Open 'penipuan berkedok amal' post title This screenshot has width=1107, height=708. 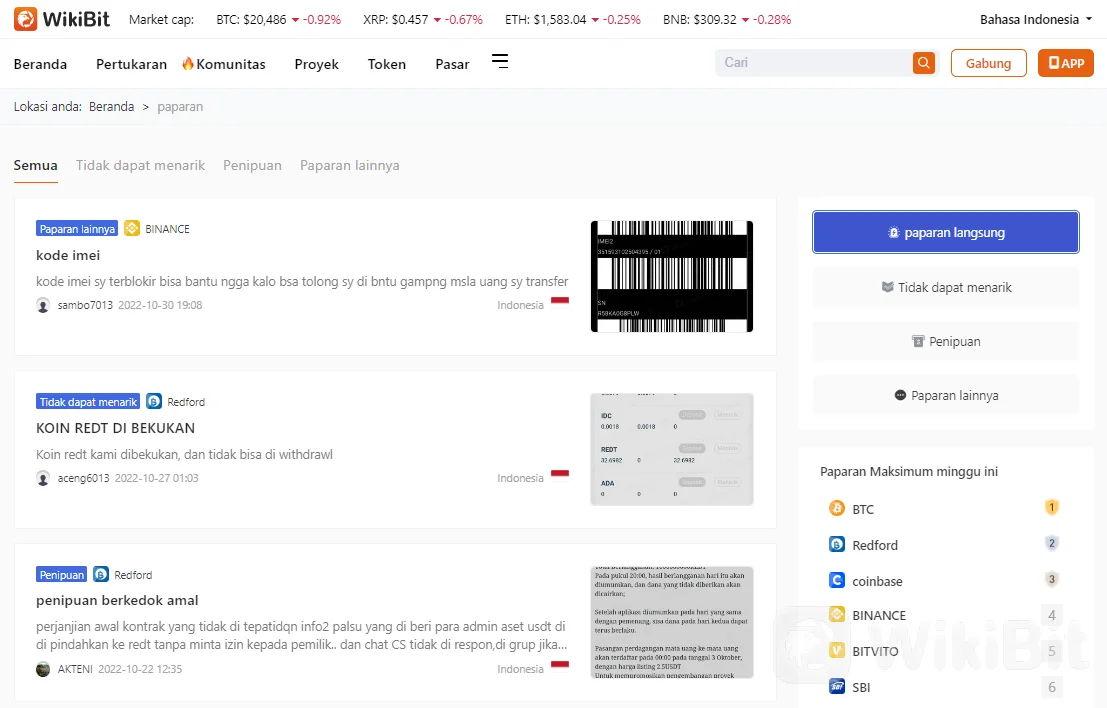pos(117,600)
